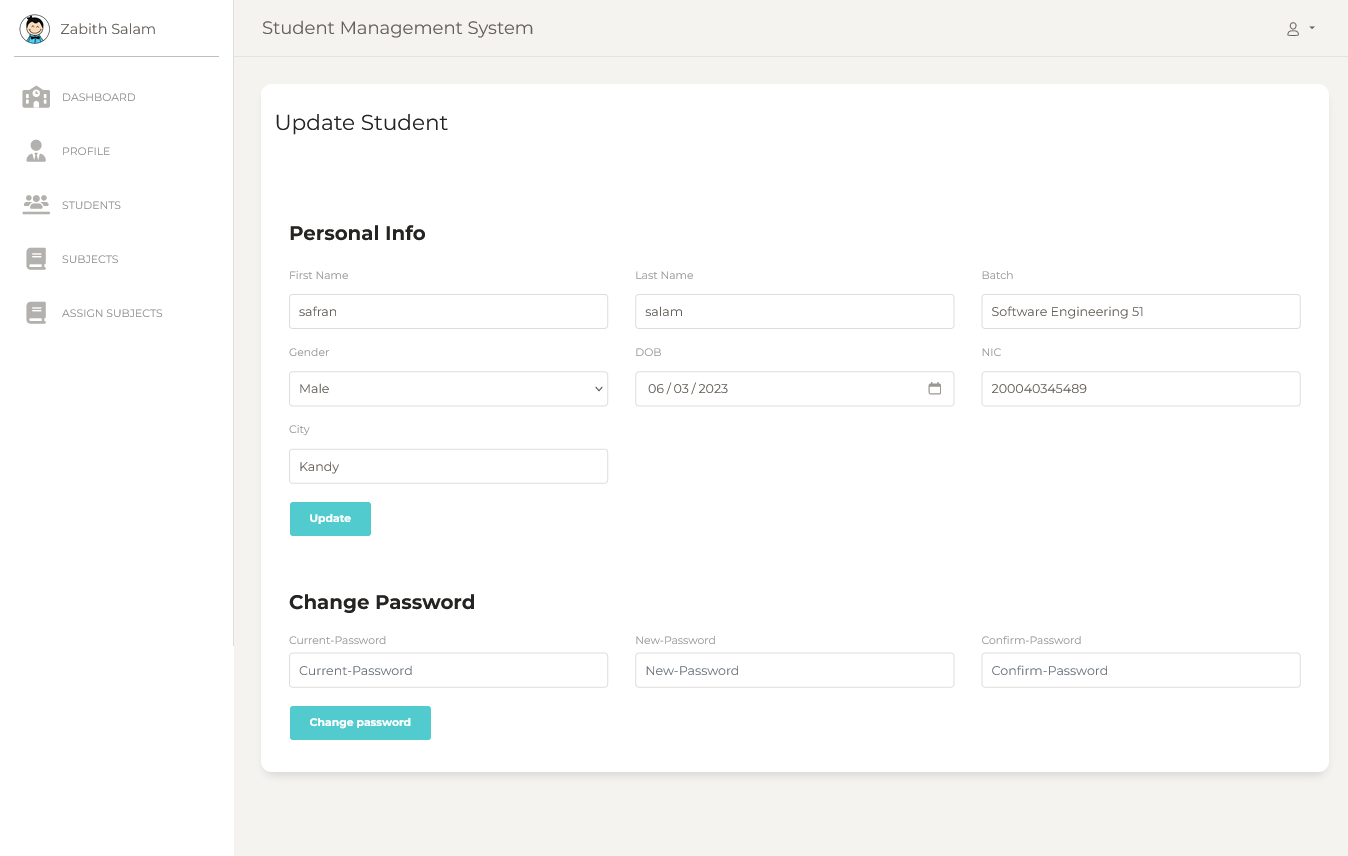Click the Zabith Salam name label
The width and height of the screenshot is (1348, 856).
pos(107,29)
